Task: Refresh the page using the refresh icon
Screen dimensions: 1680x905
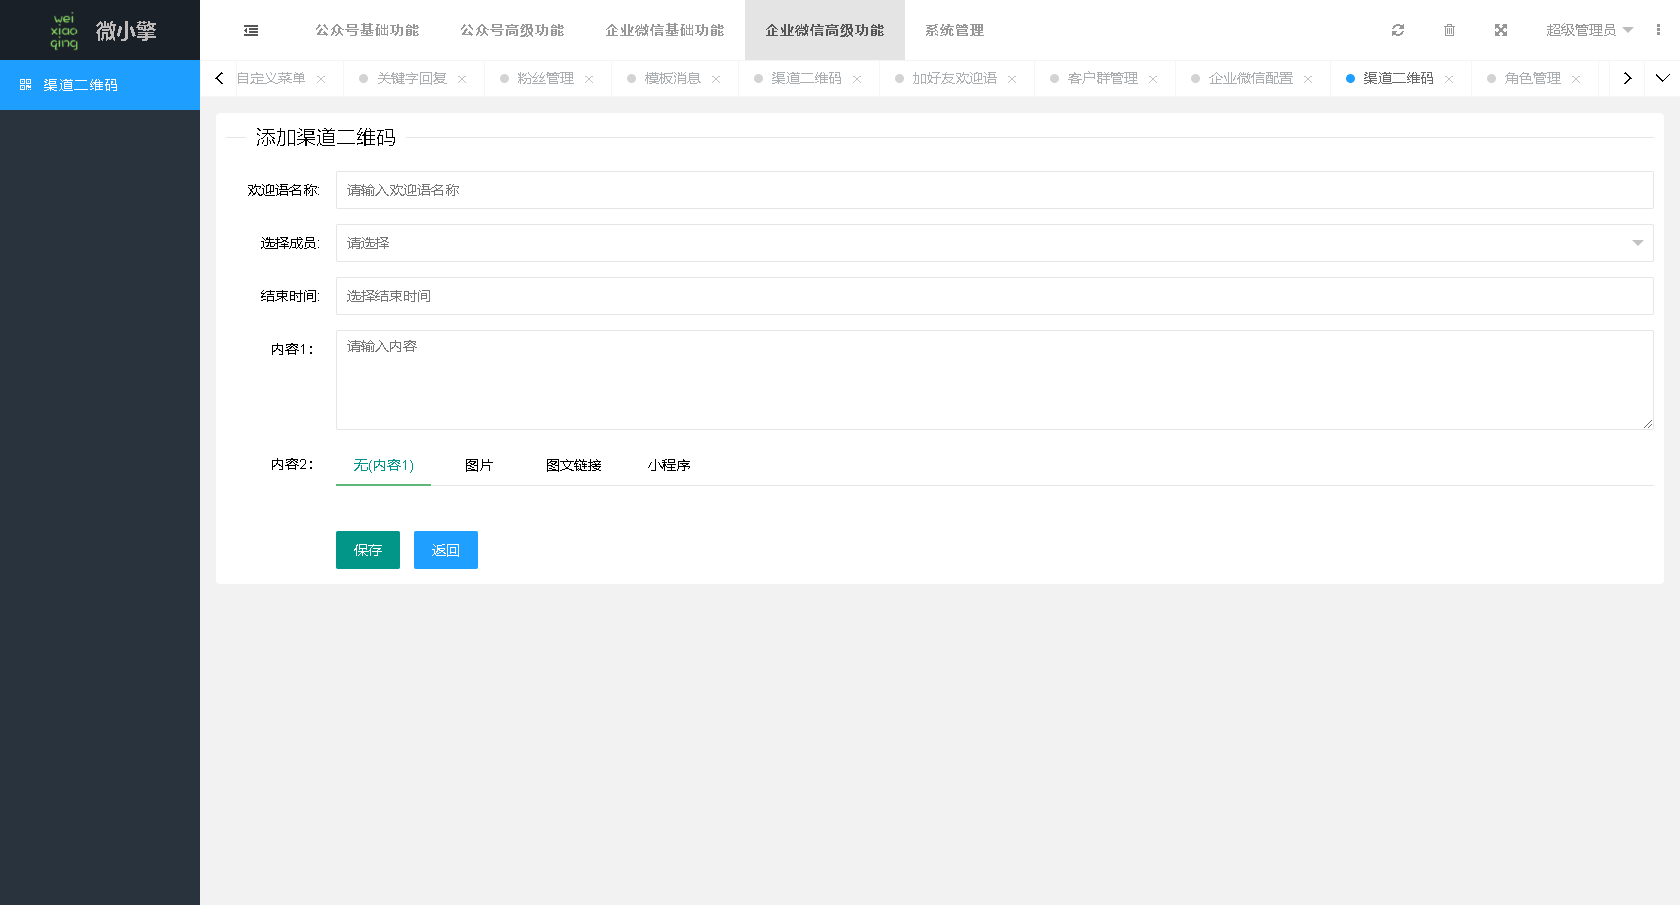Action: 1397,30
